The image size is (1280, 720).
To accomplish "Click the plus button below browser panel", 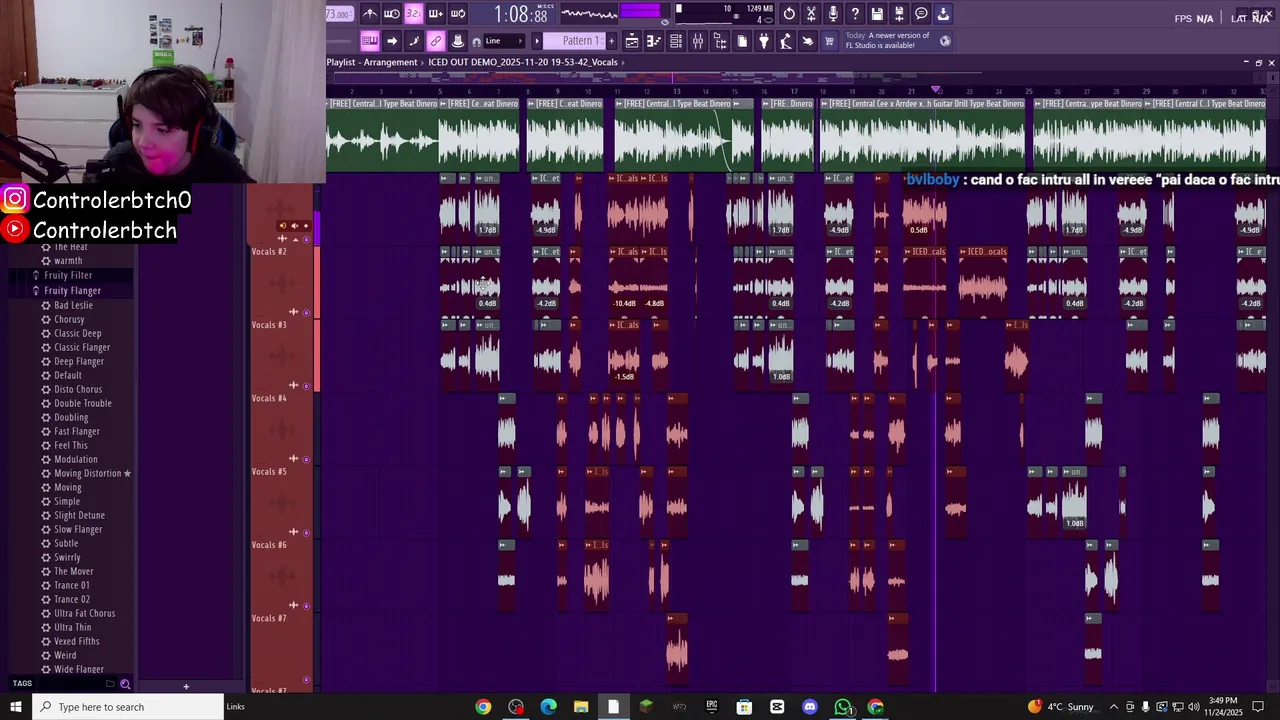I will (186, 687).
